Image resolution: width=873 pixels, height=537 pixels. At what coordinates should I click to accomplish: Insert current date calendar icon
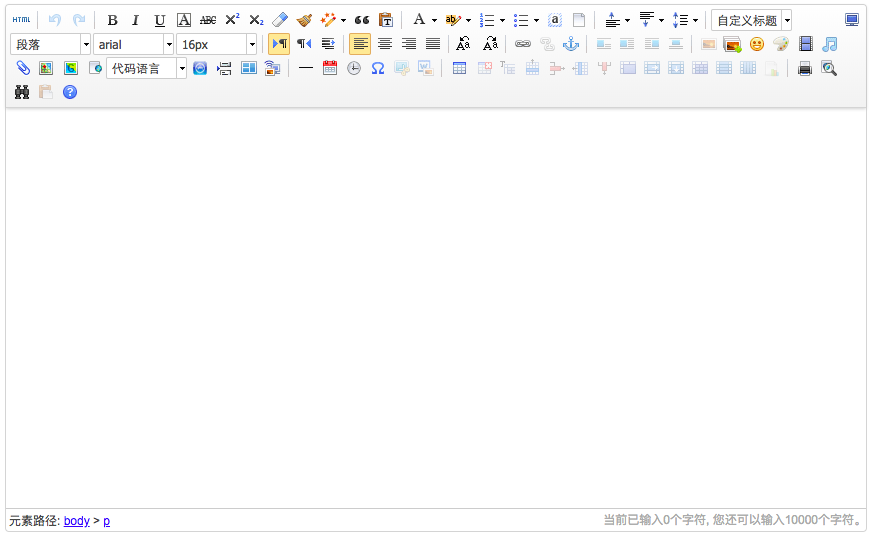330,68
